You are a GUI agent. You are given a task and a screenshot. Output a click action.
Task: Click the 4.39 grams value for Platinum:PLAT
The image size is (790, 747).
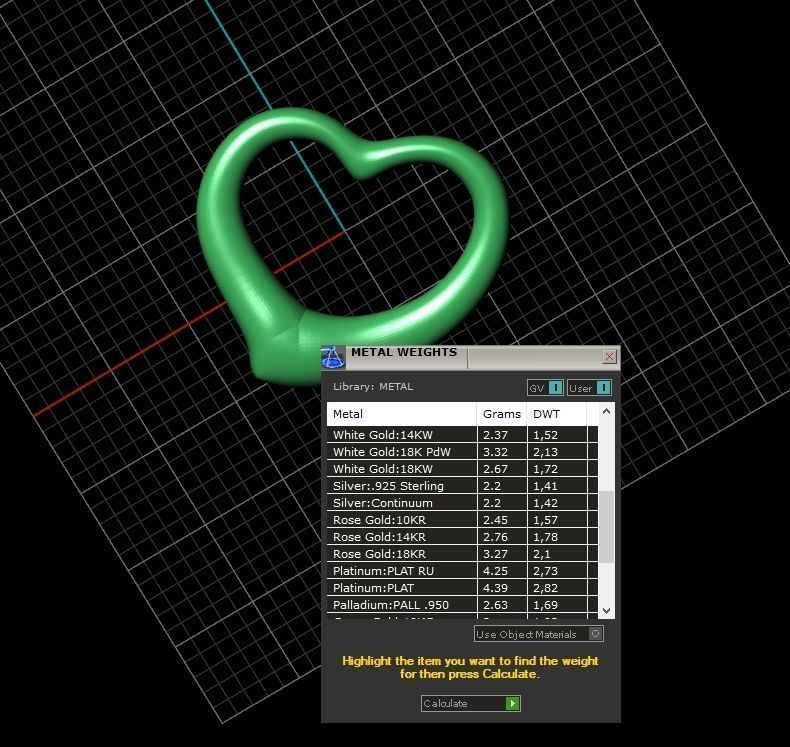coord(495,588)
